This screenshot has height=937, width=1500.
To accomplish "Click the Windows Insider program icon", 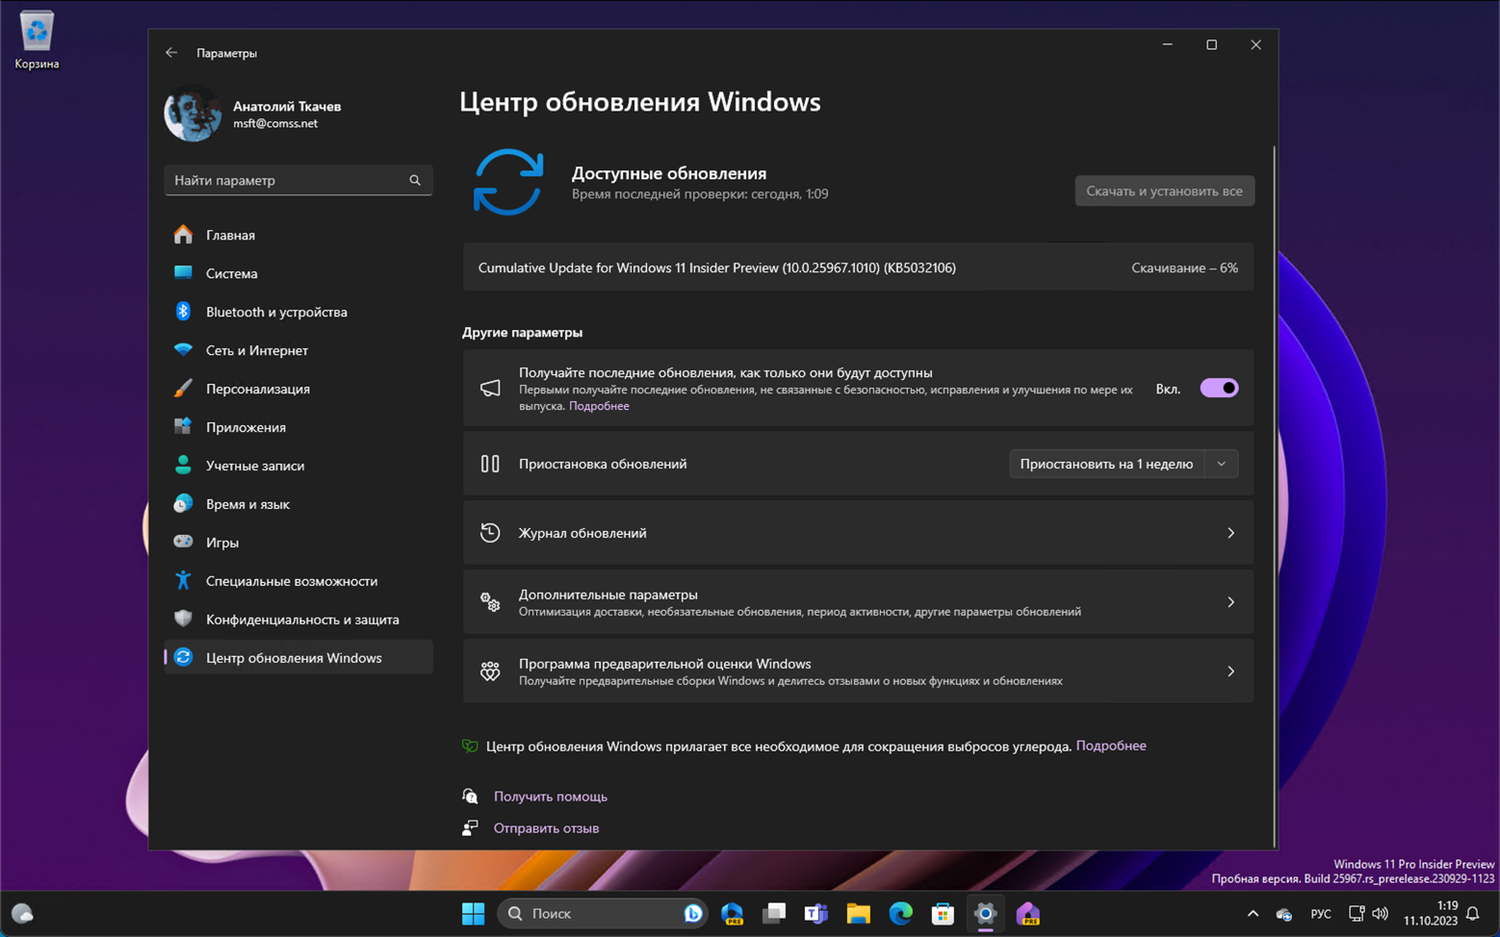I will tap(490, 671).
